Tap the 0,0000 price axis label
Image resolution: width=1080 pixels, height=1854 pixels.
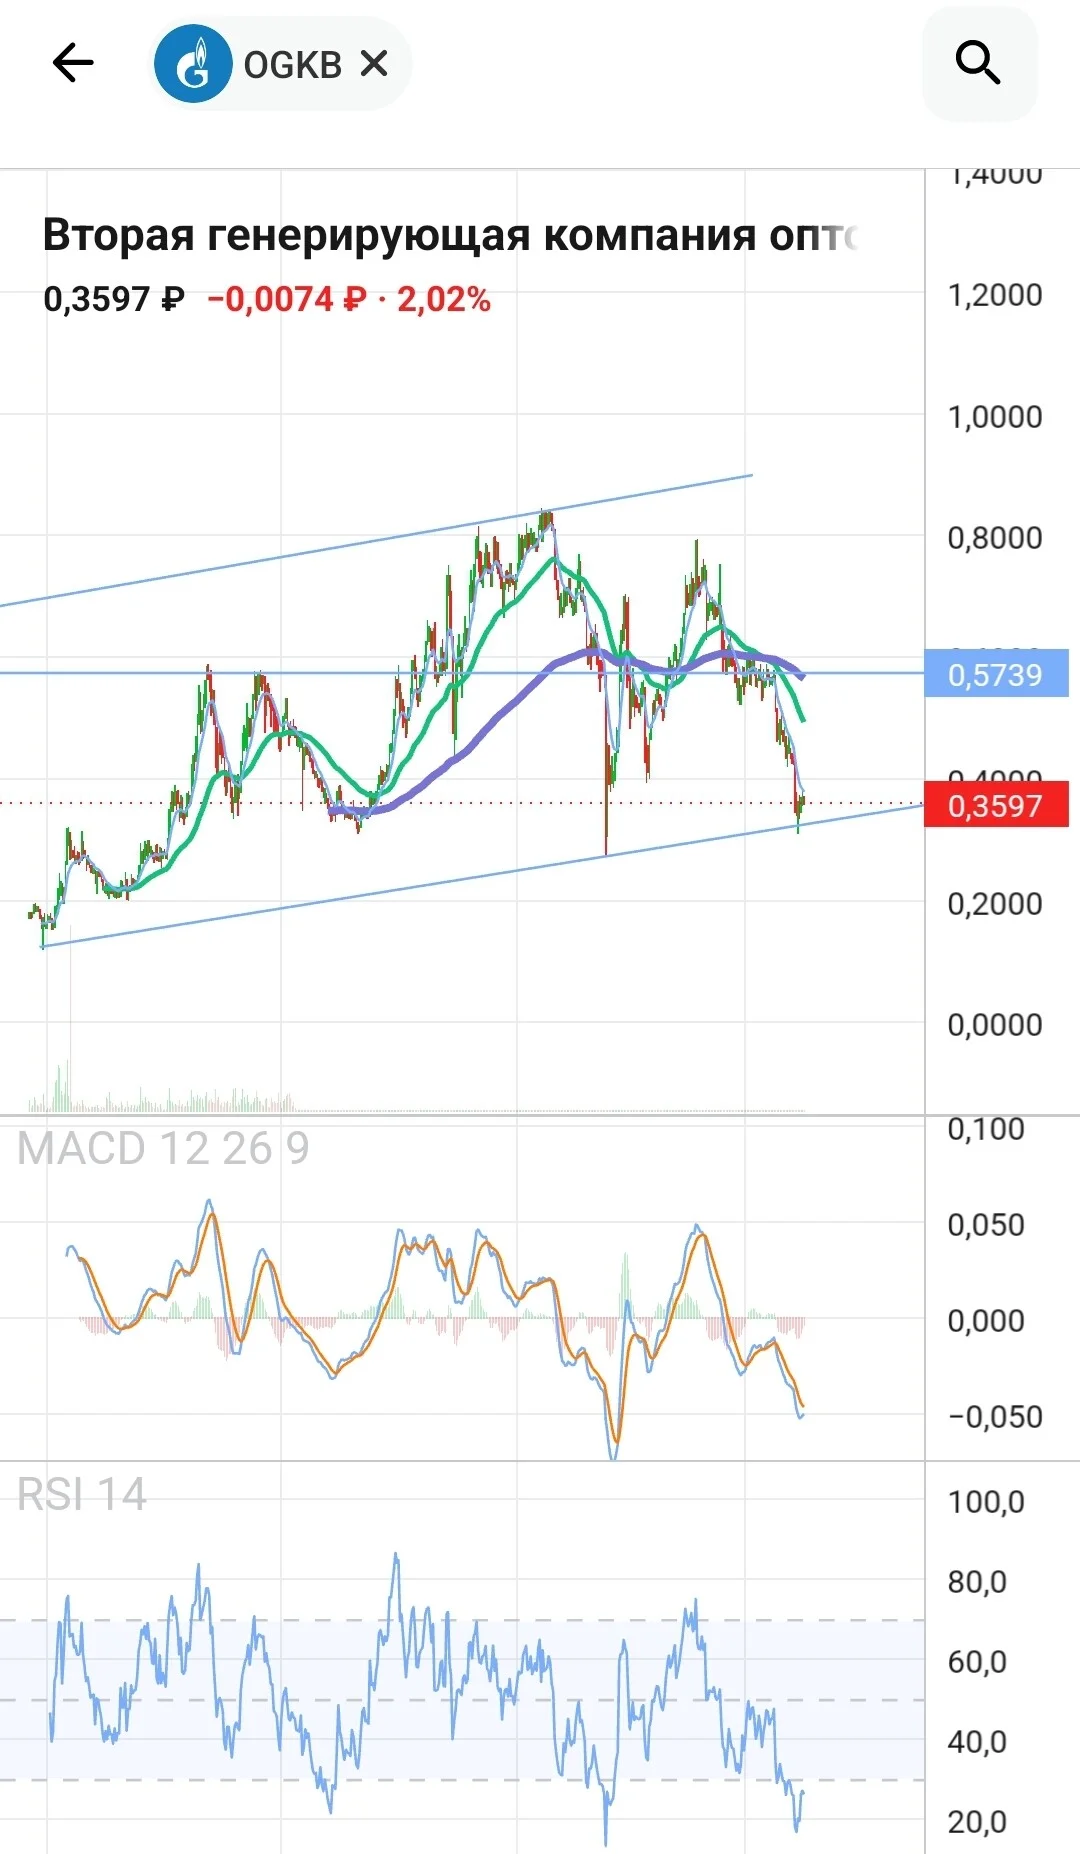pyautogui.click(x=995, y=1025)
